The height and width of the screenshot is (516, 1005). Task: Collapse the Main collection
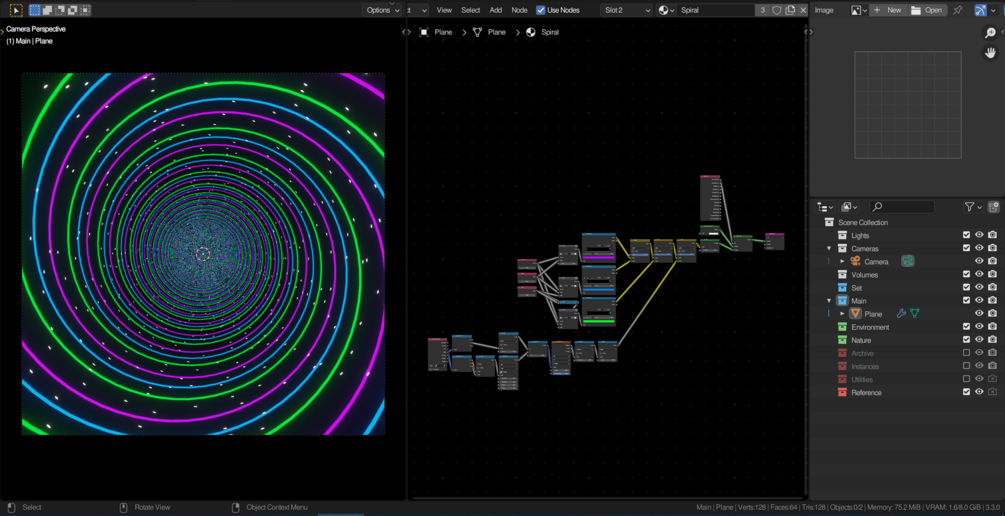[829, 301]
